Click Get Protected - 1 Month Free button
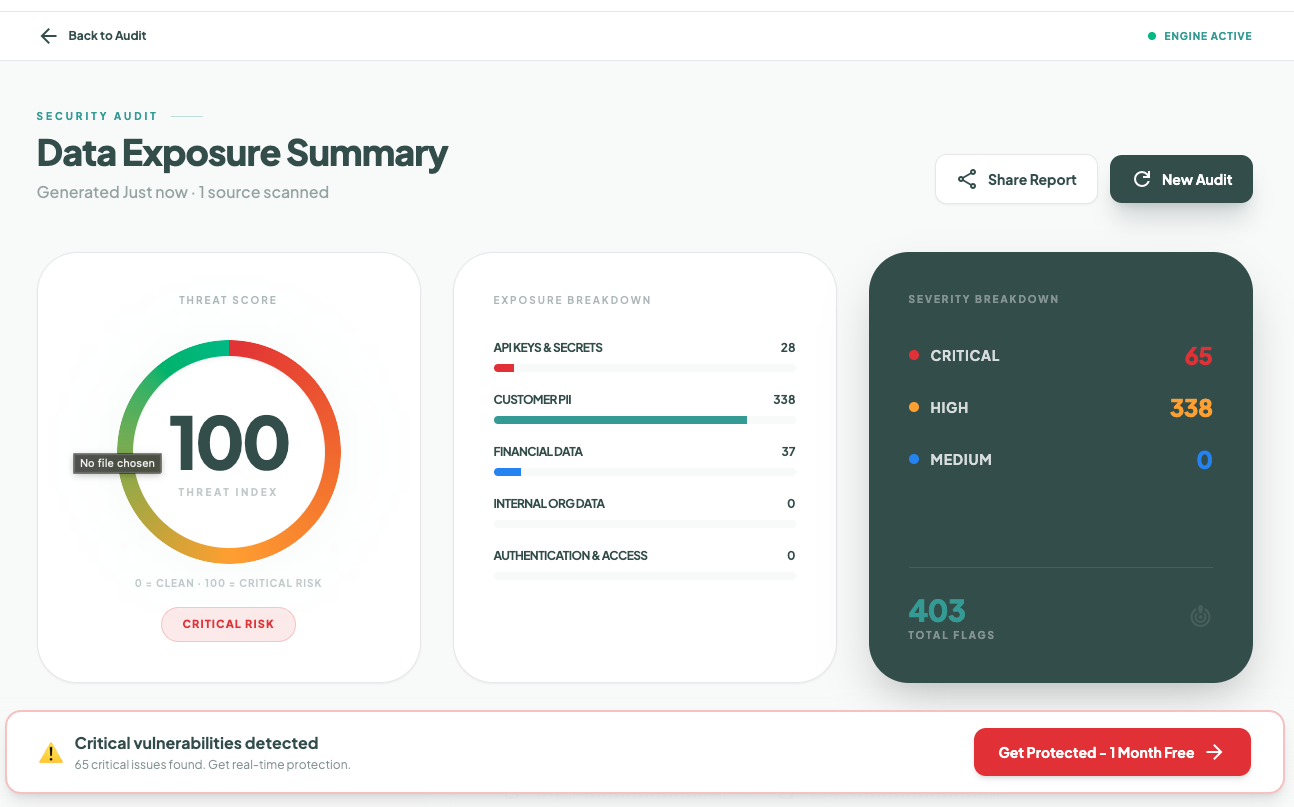Image resolution: width=1294 pixels, height=807 pixels. click(1111, 752)
